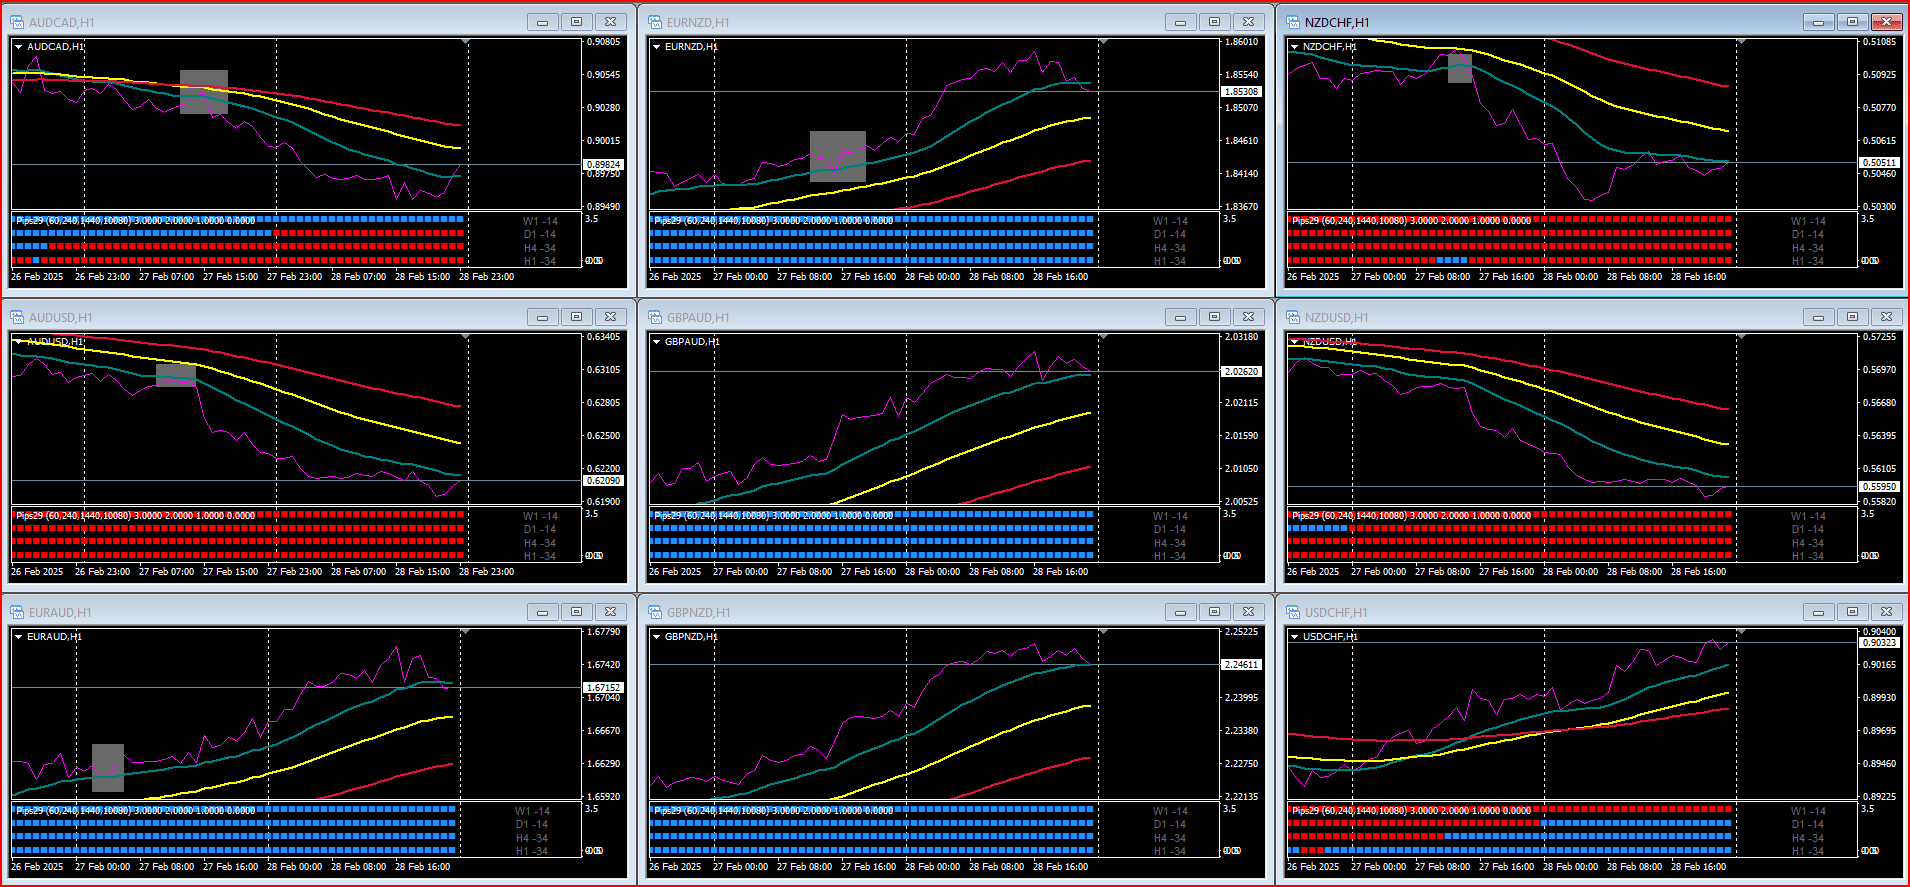Image resolution: width=1910 pixels, height=887 pixels.
Task: Open the GBPAUD,H1 window icon menu
Action: [x=655, y=317]
